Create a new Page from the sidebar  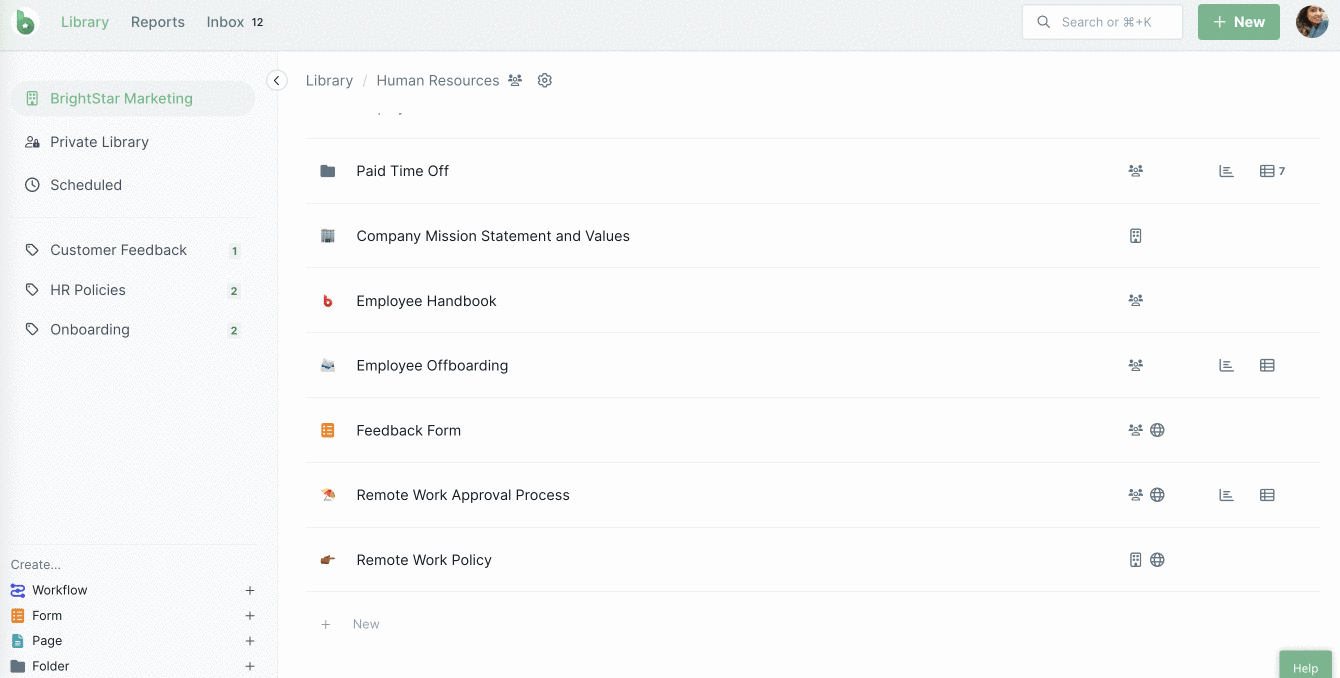tap(47, 641)
